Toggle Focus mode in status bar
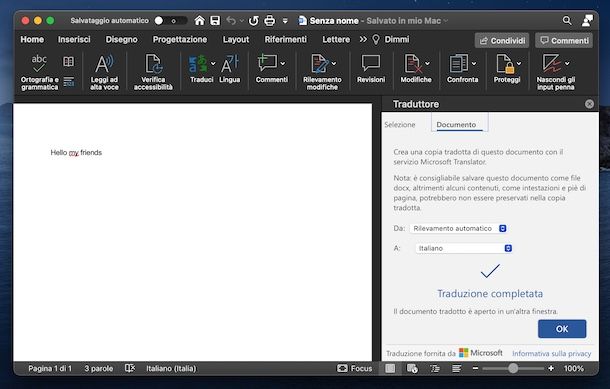Image resolution: width=610 pixels, height=389 pixels. (x=354, y=368)
